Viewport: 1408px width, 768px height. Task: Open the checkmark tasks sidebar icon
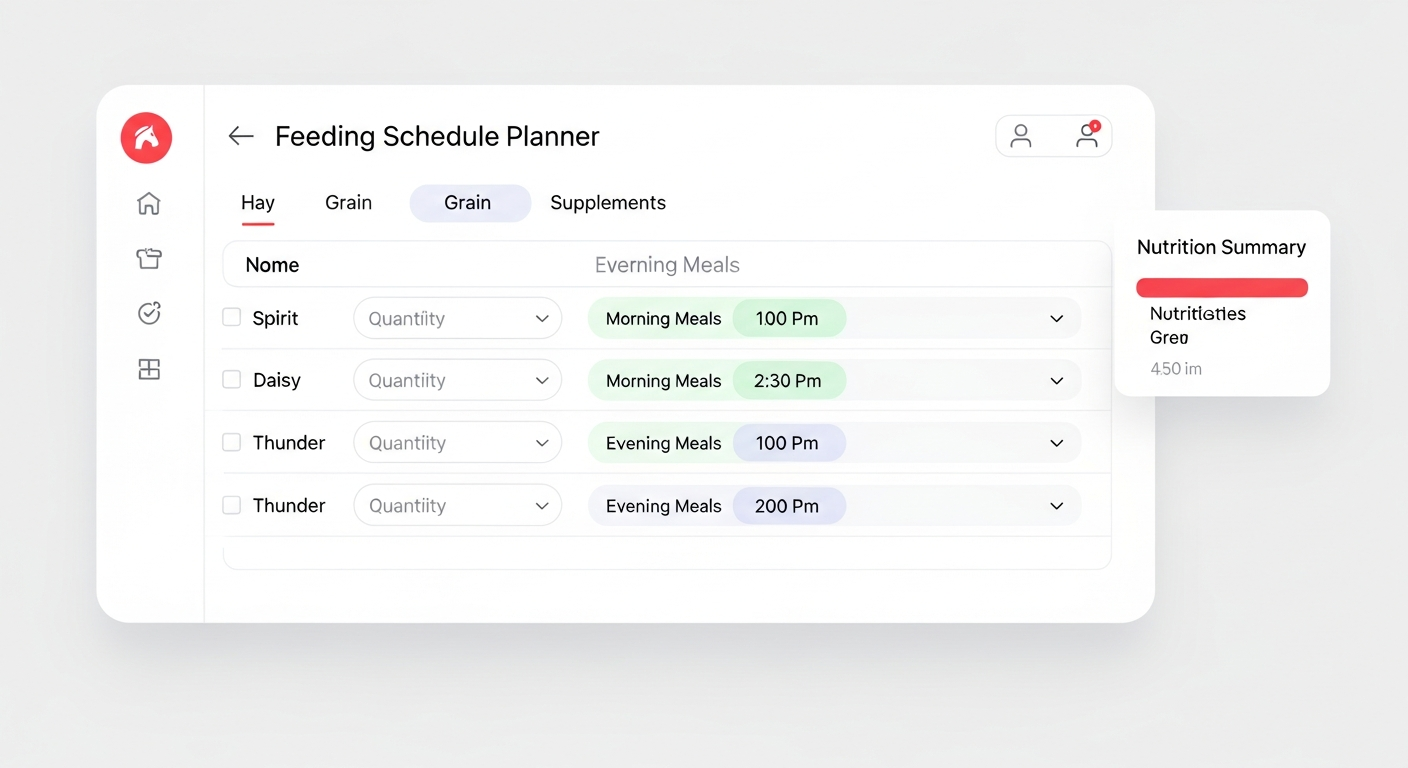[149, 313]
